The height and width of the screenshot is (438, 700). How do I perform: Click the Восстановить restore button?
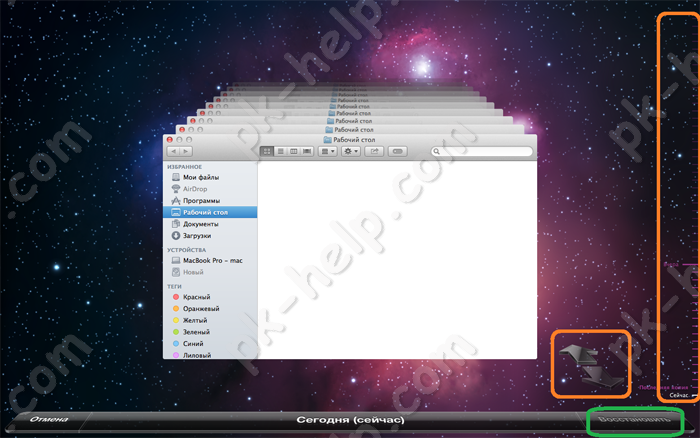(x=634, y=420)
